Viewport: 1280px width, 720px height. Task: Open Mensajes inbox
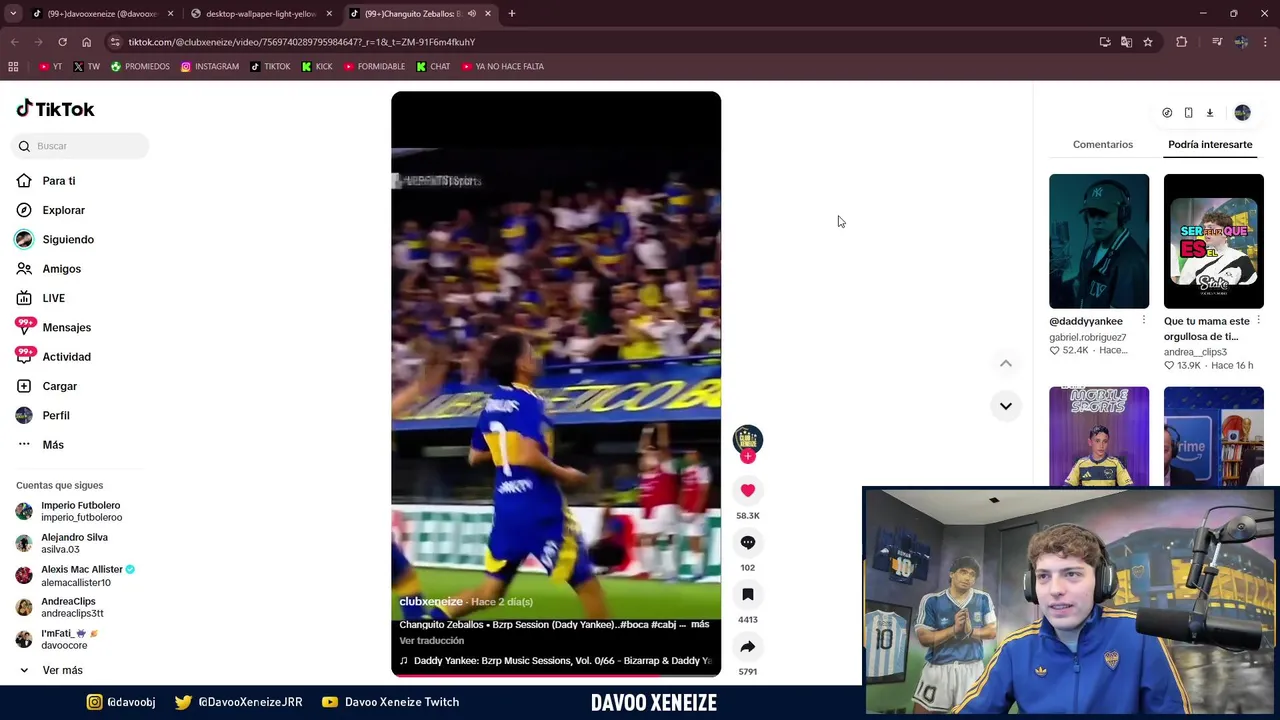click(67, 327)
